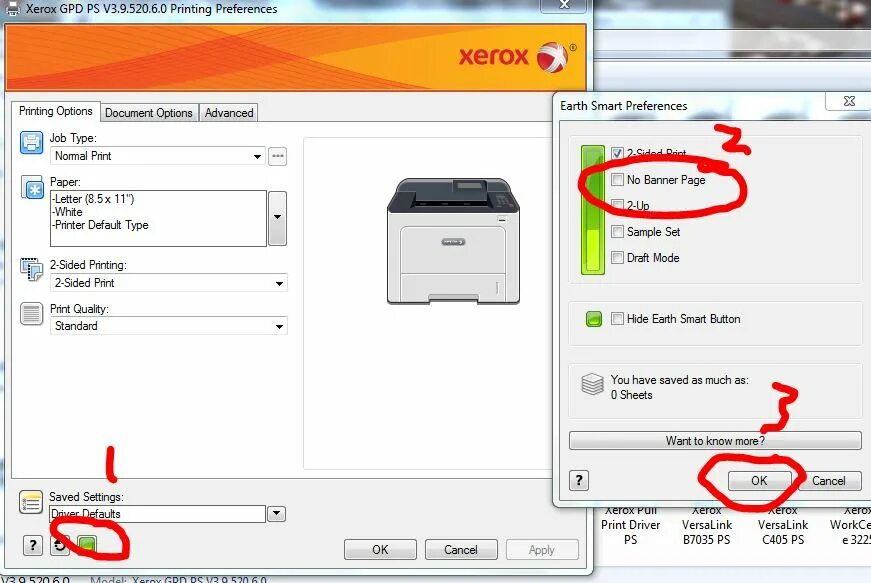The image size is (871, 583).
Task: Click the Job Type printer icon
Action: 31,142
